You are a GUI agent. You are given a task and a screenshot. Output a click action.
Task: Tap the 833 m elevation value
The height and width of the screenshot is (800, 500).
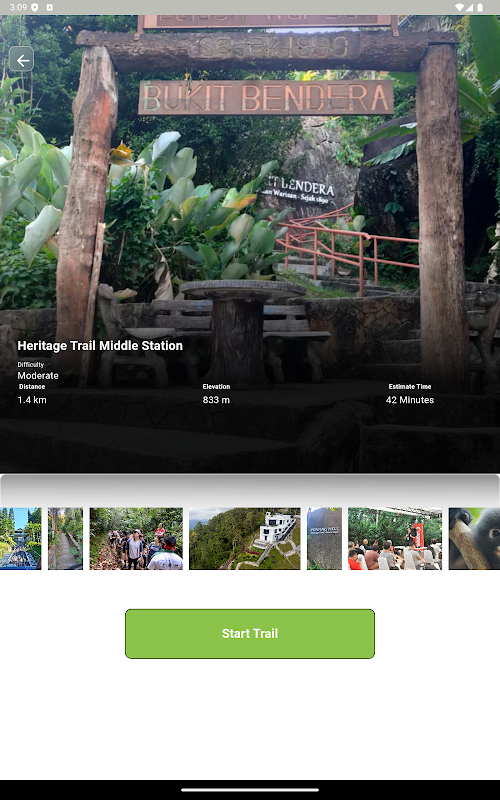pos(216,400)
